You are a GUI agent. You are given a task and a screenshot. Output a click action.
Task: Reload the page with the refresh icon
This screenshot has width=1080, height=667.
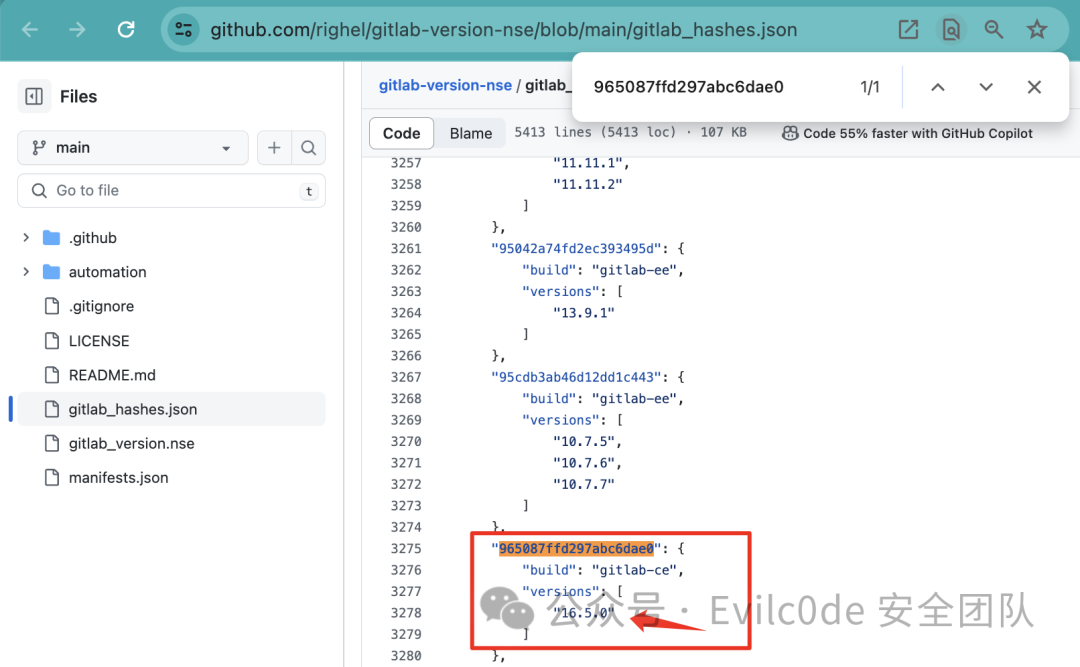click(x=126, y=30)
